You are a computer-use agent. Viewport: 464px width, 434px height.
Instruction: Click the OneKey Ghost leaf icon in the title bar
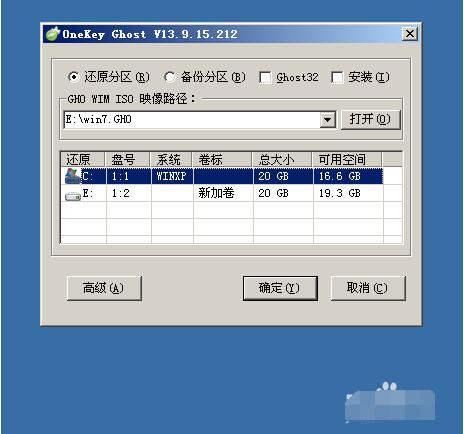[53, 34]
